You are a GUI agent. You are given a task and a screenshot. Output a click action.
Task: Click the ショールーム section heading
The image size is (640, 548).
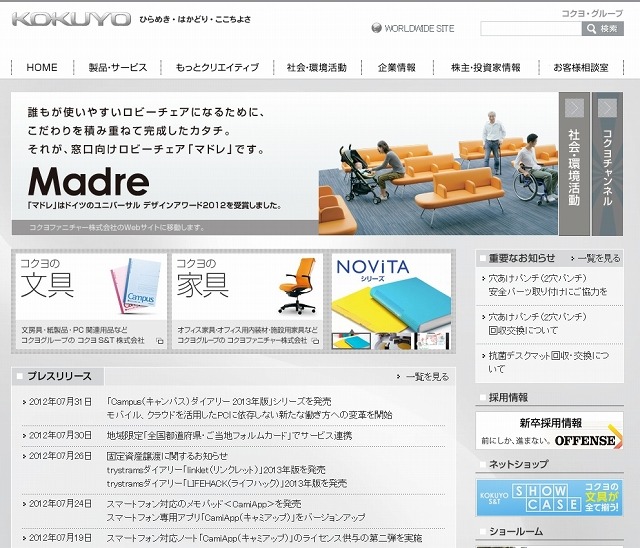tap(516, 531)
